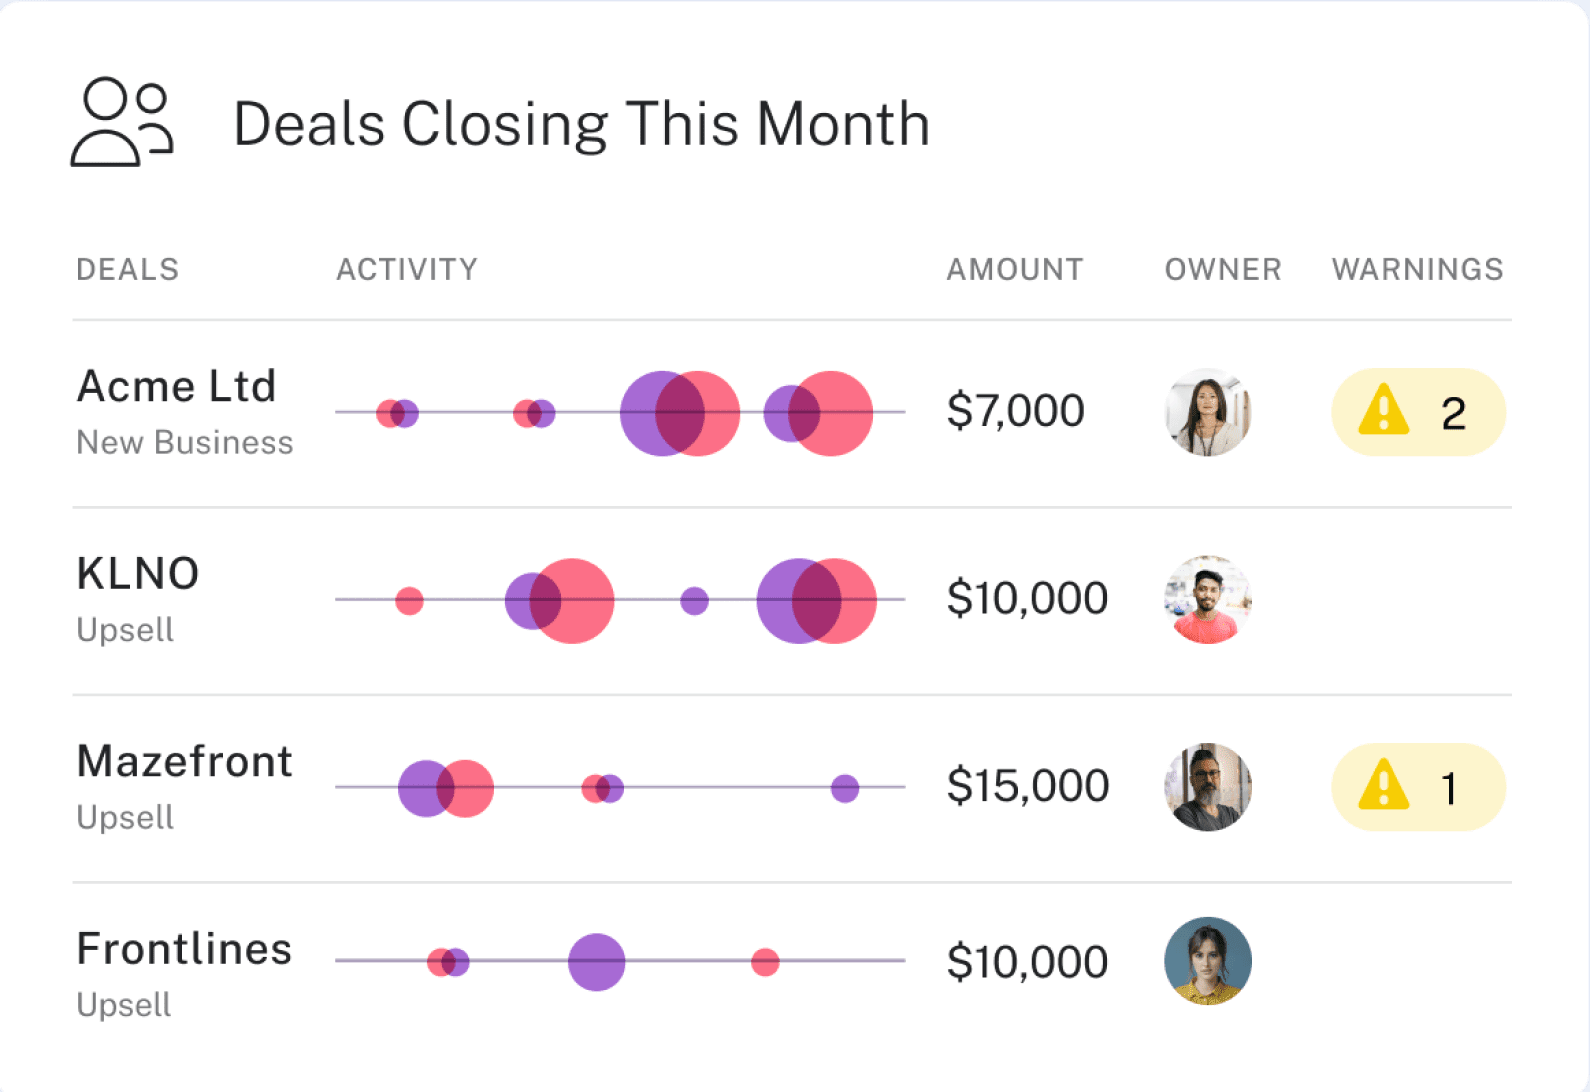Click the ACTIVITY column header

pyautogui.click(x=407, y=269)
